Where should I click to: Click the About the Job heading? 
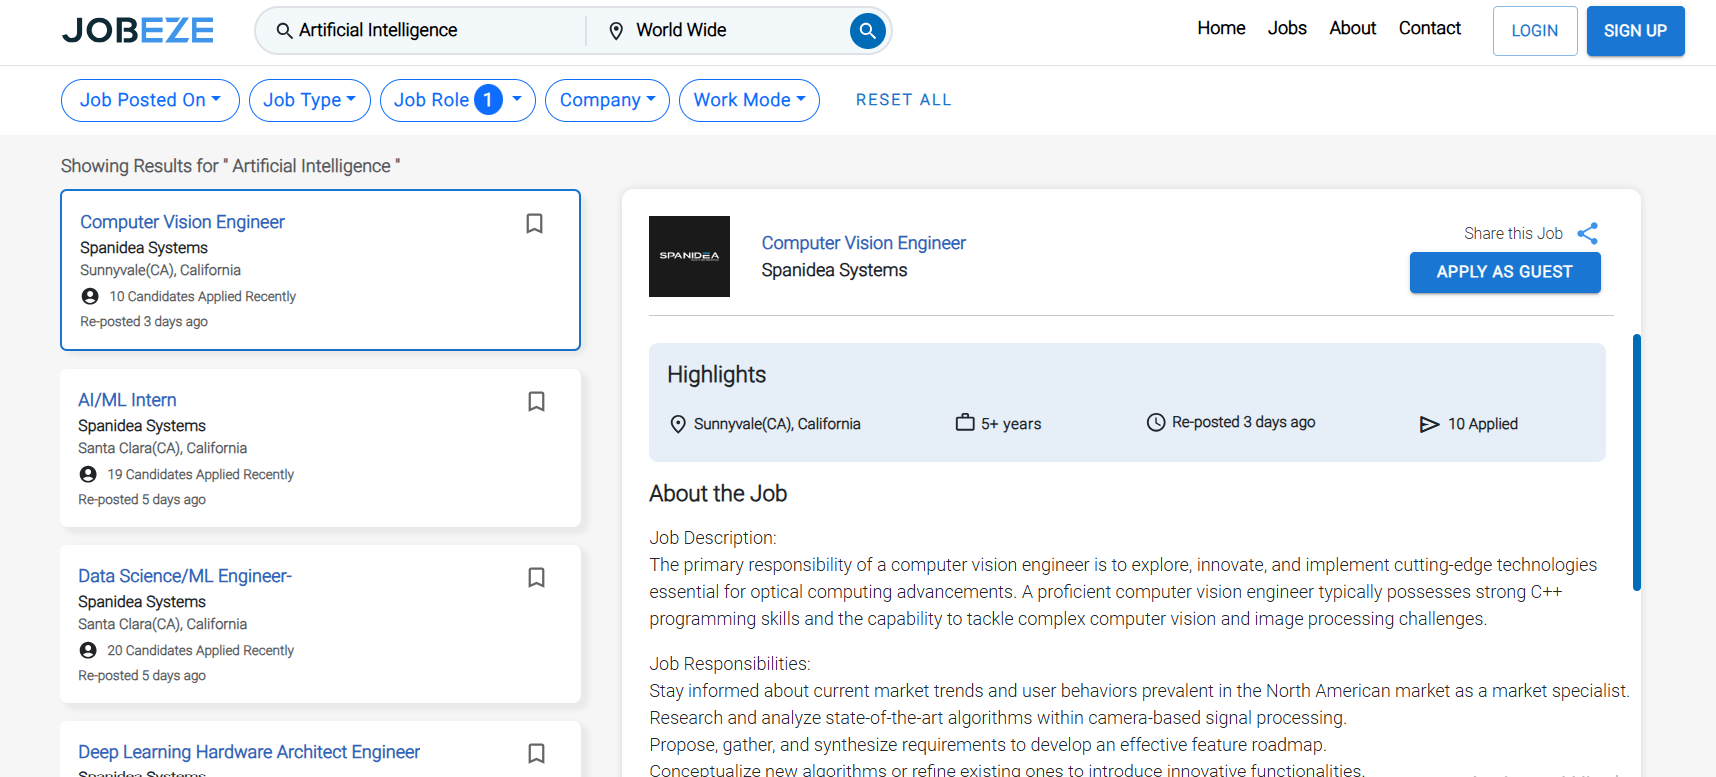click(718, 494)
